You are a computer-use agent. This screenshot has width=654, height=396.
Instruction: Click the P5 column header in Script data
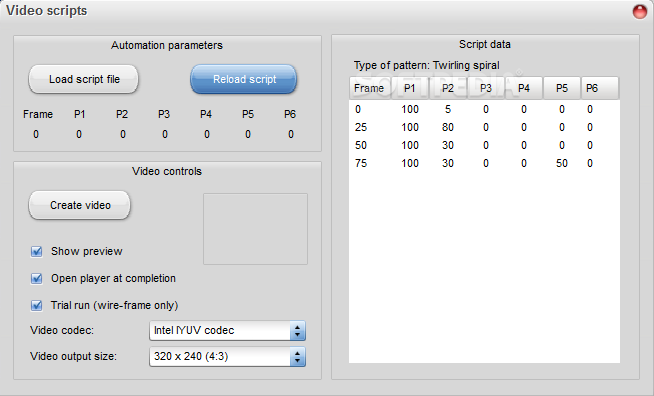[562, 88]
